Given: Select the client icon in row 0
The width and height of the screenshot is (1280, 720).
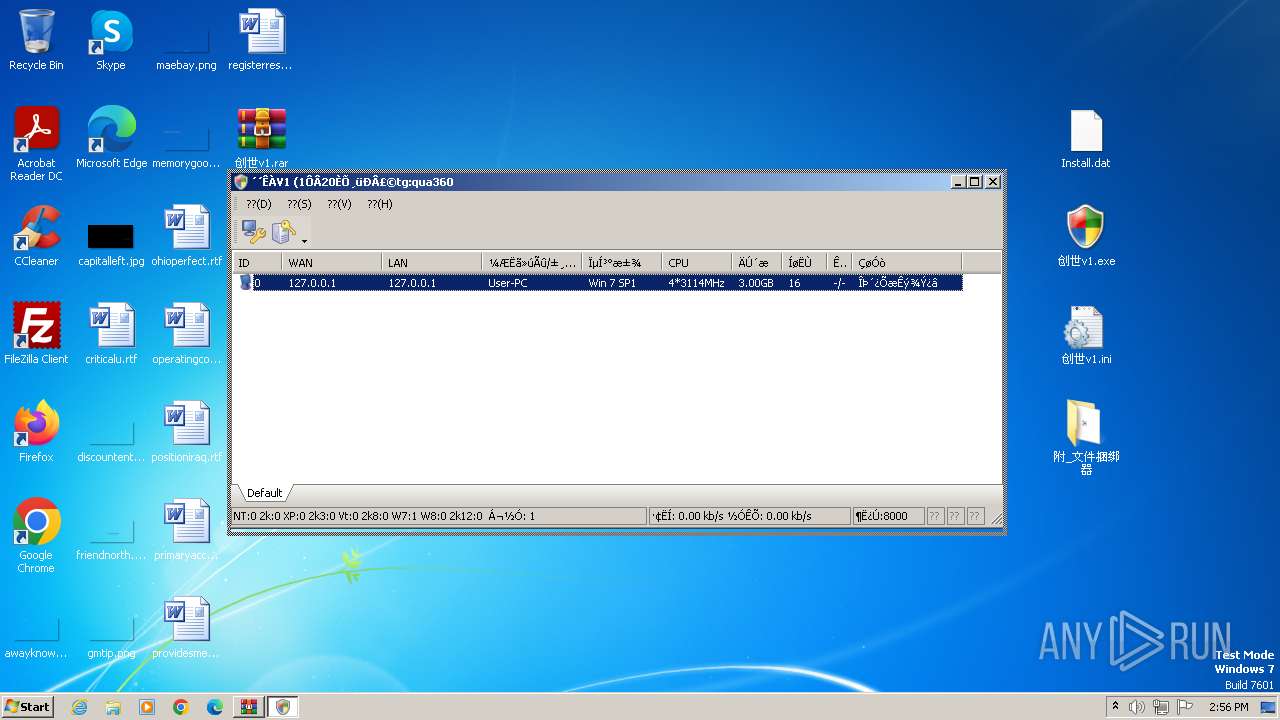Looking at the screenshot, I should 245,283.
